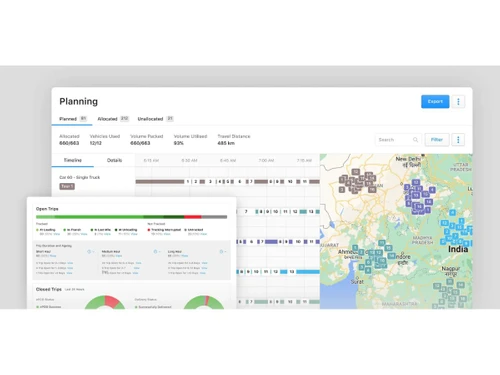Screen dimensions: 500x375
Task: Click the India label on the map
Action: pyautogui.click(x=458, y=249)
